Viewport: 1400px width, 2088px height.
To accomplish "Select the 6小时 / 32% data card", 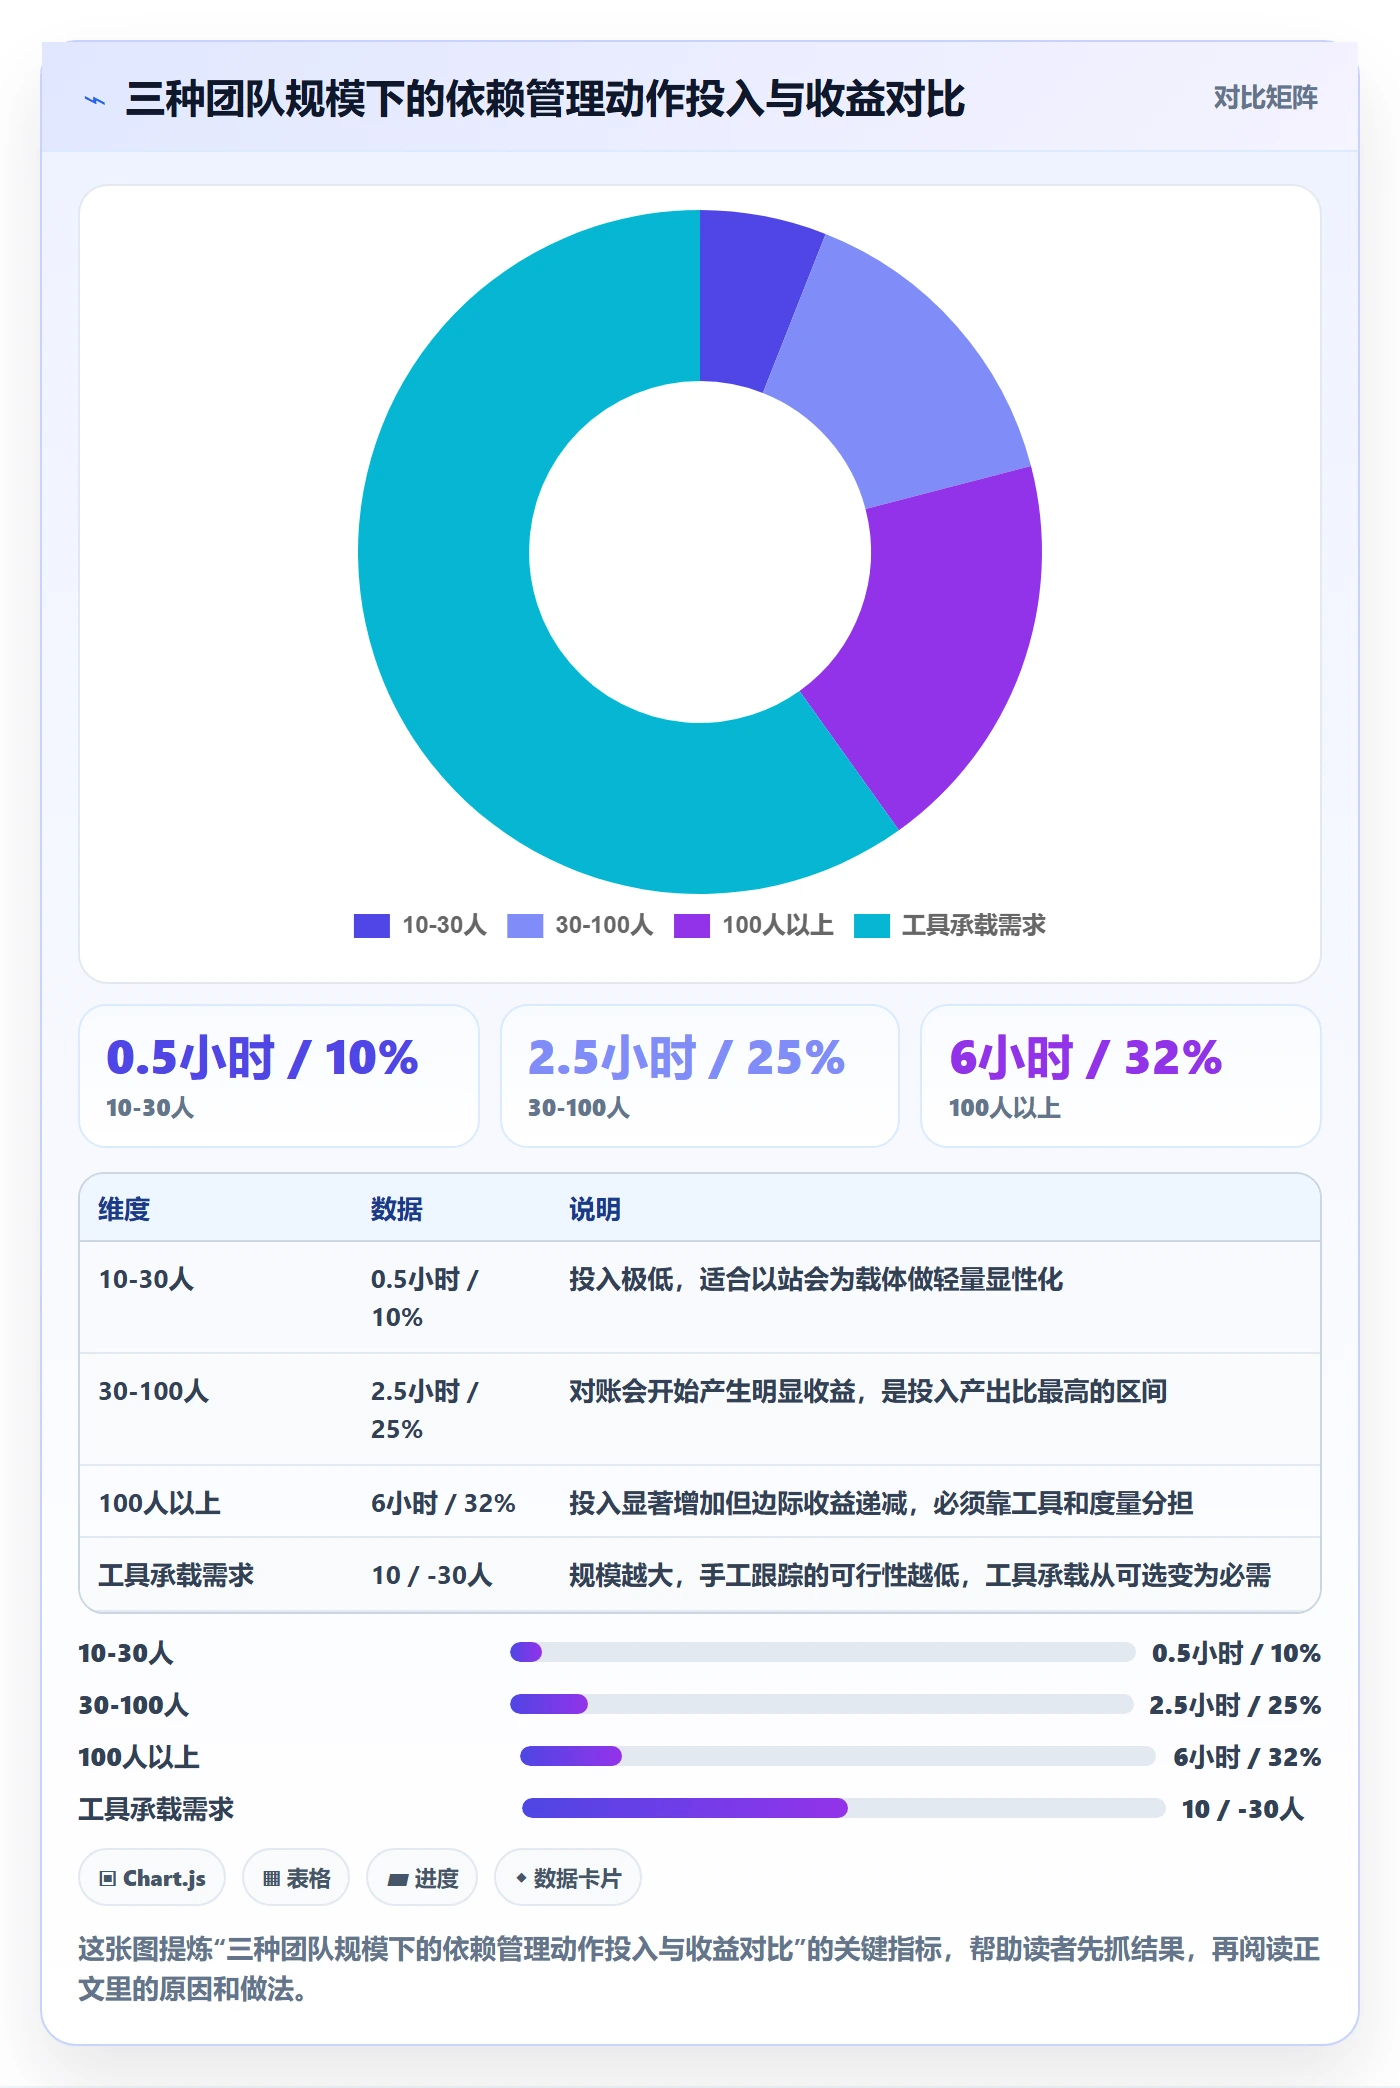I will pyautogui.click(x=1120, y=1076).
